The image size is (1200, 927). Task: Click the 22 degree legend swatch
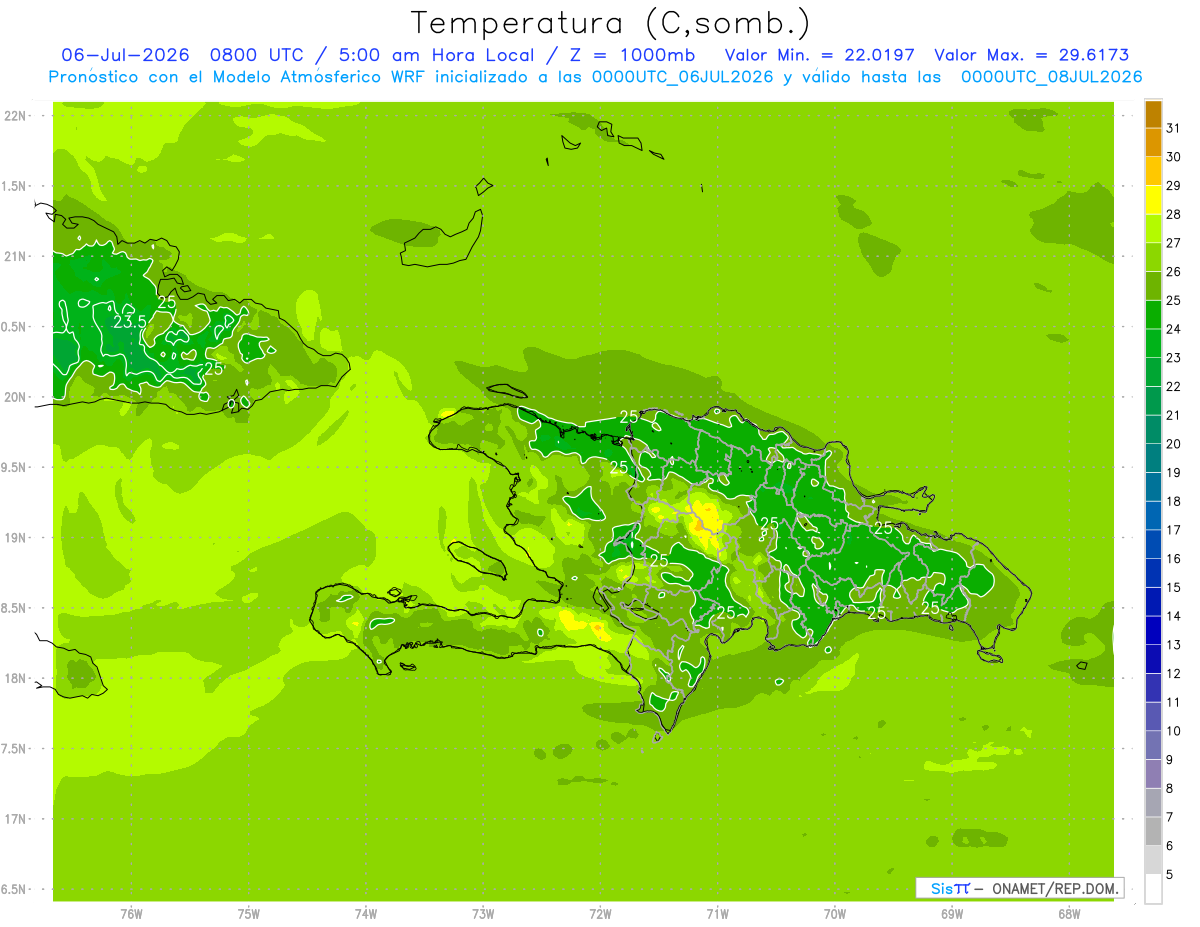[1153, 373]
